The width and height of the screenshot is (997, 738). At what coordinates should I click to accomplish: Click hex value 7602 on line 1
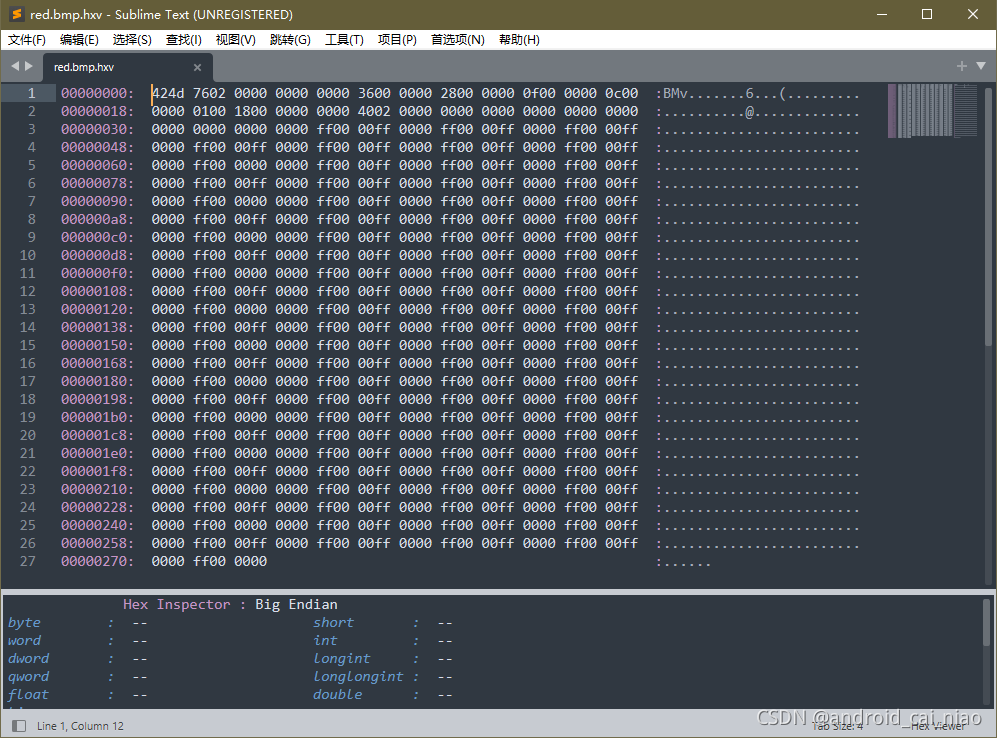click(209, 93)
